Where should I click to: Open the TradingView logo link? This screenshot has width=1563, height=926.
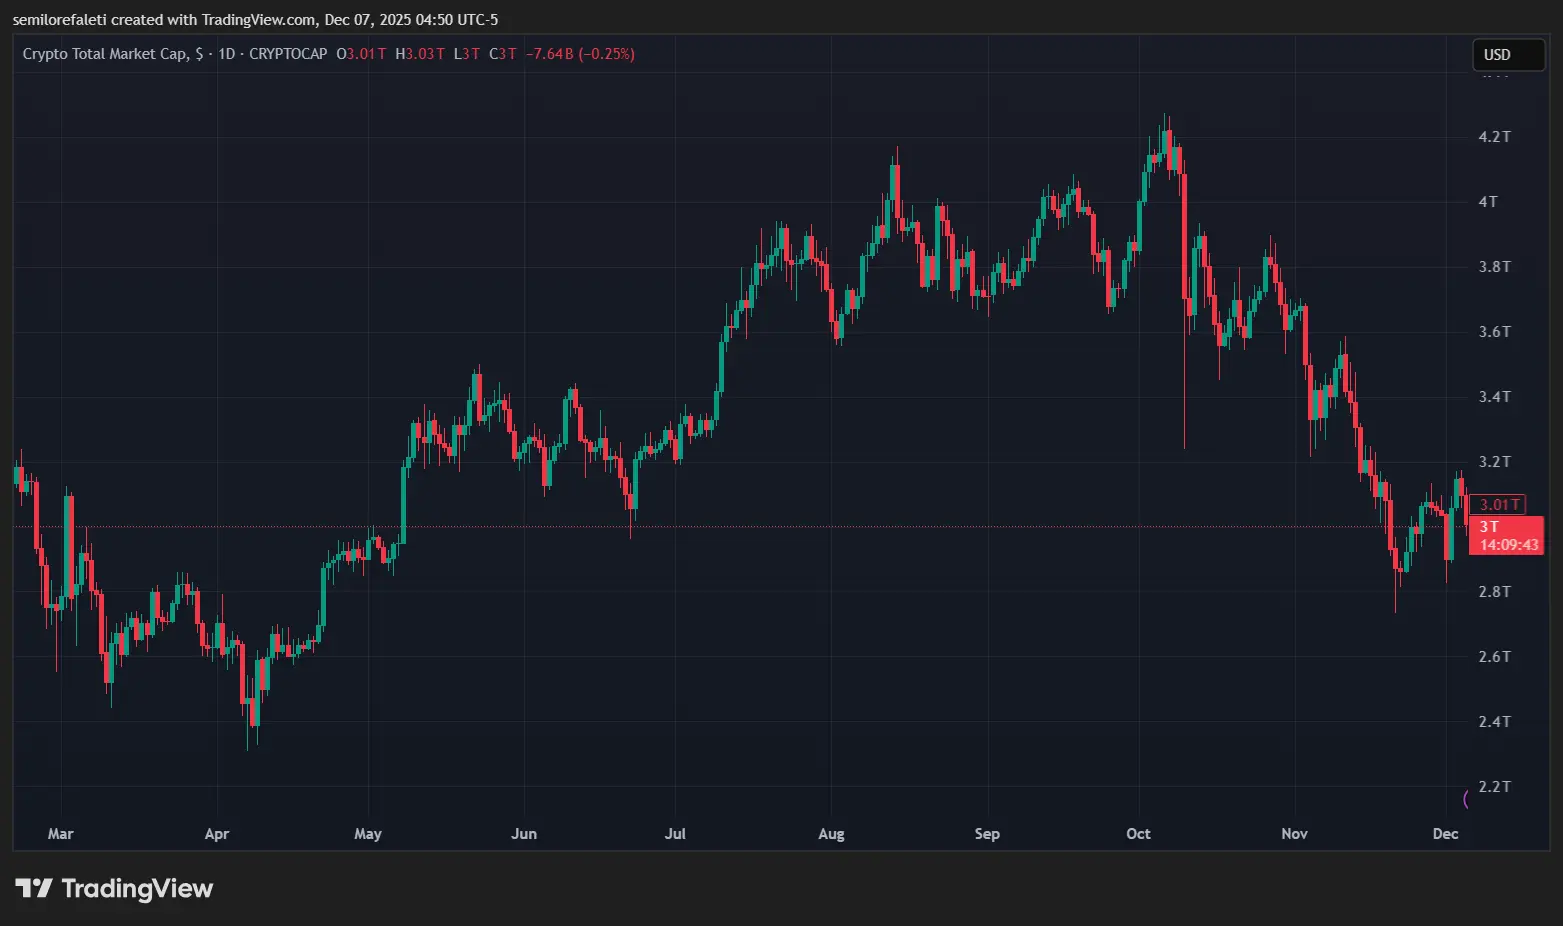click(114, 889)
